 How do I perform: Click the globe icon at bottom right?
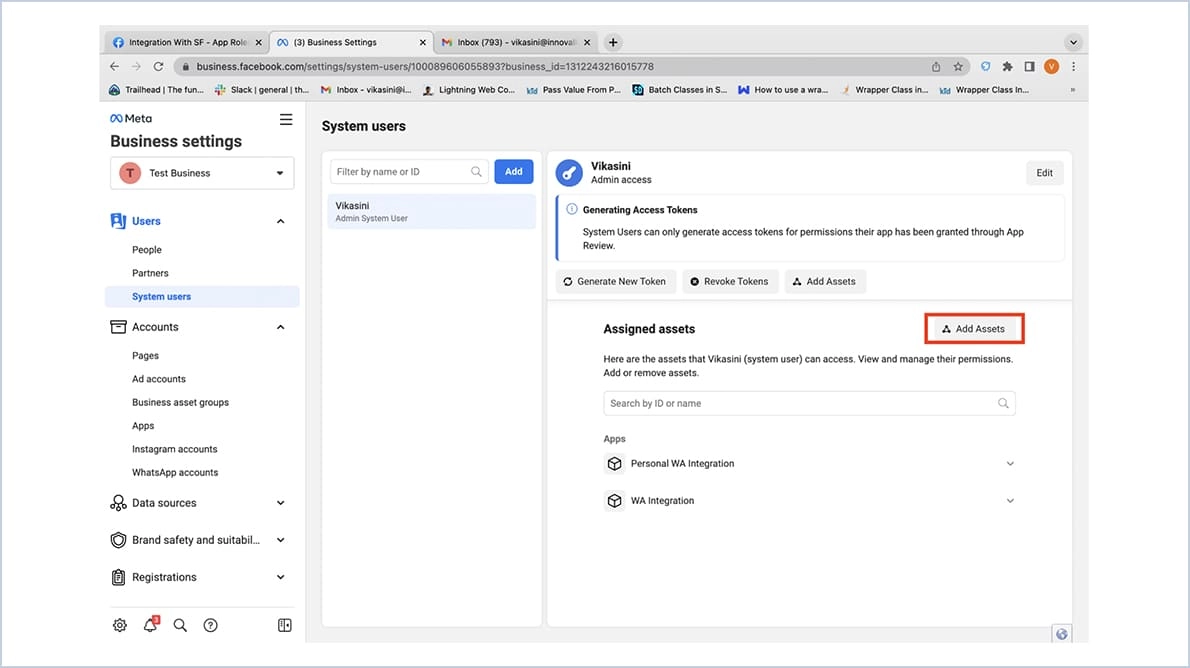tap(1062, 634)
